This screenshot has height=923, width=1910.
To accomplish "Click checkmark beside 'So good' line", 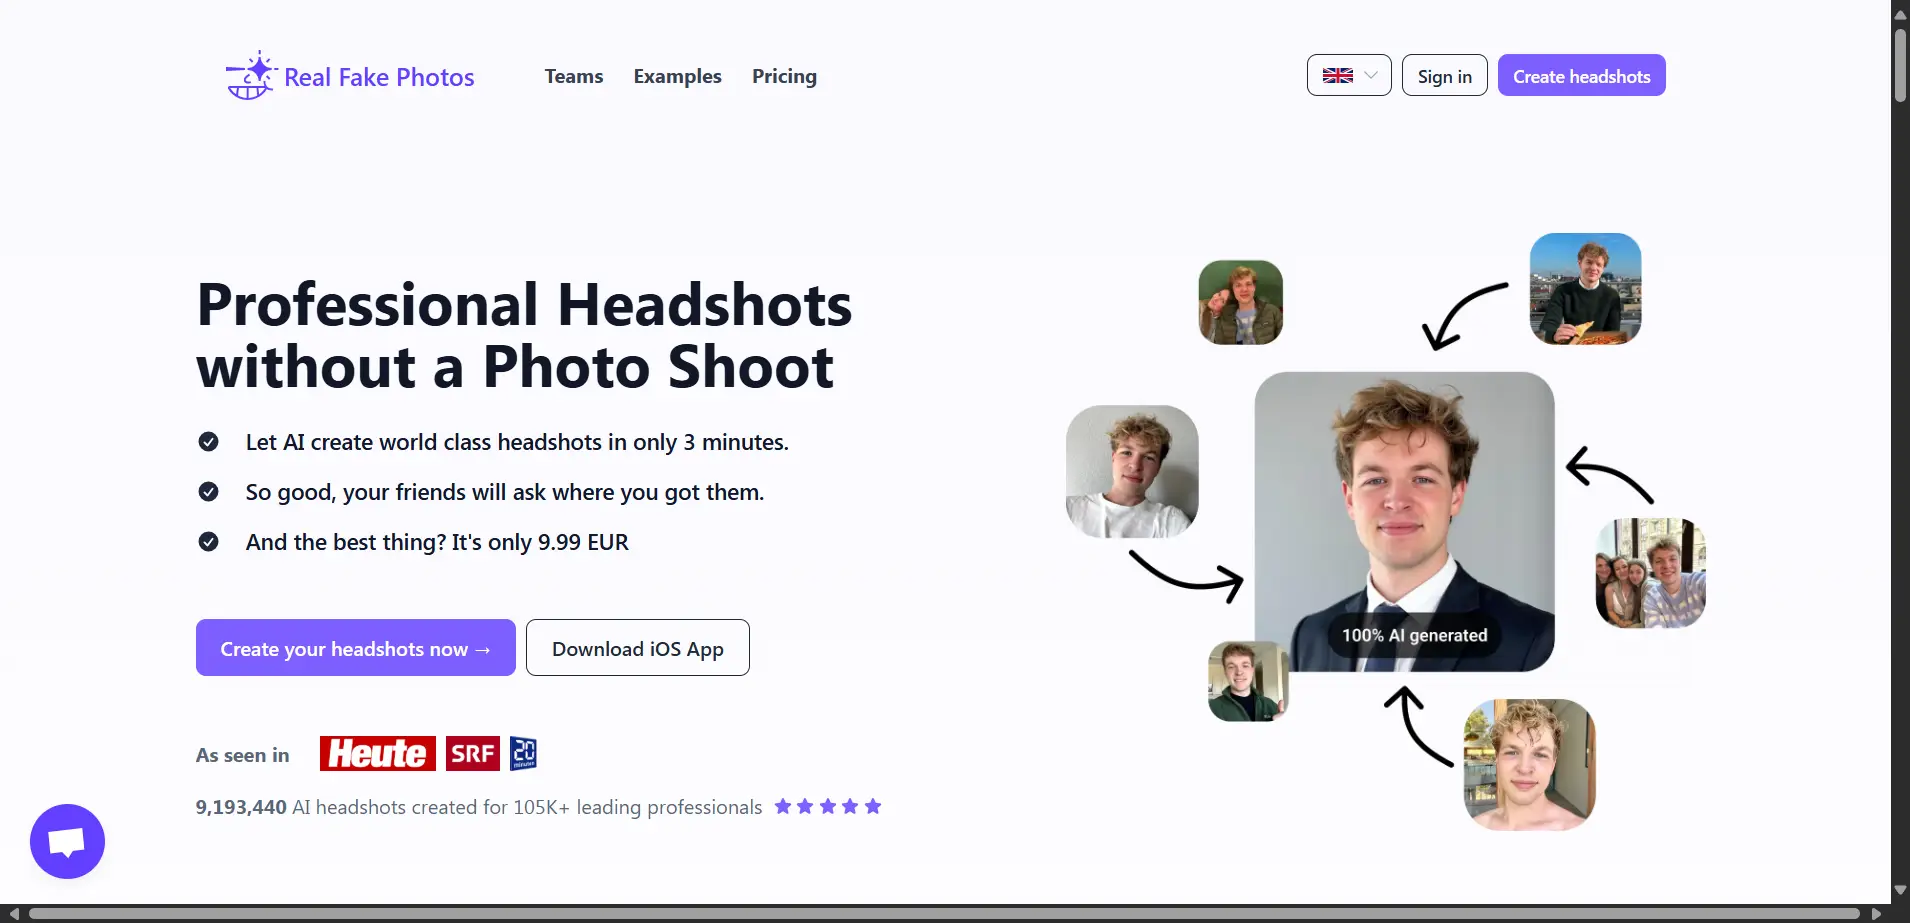I will coord(208,492).
